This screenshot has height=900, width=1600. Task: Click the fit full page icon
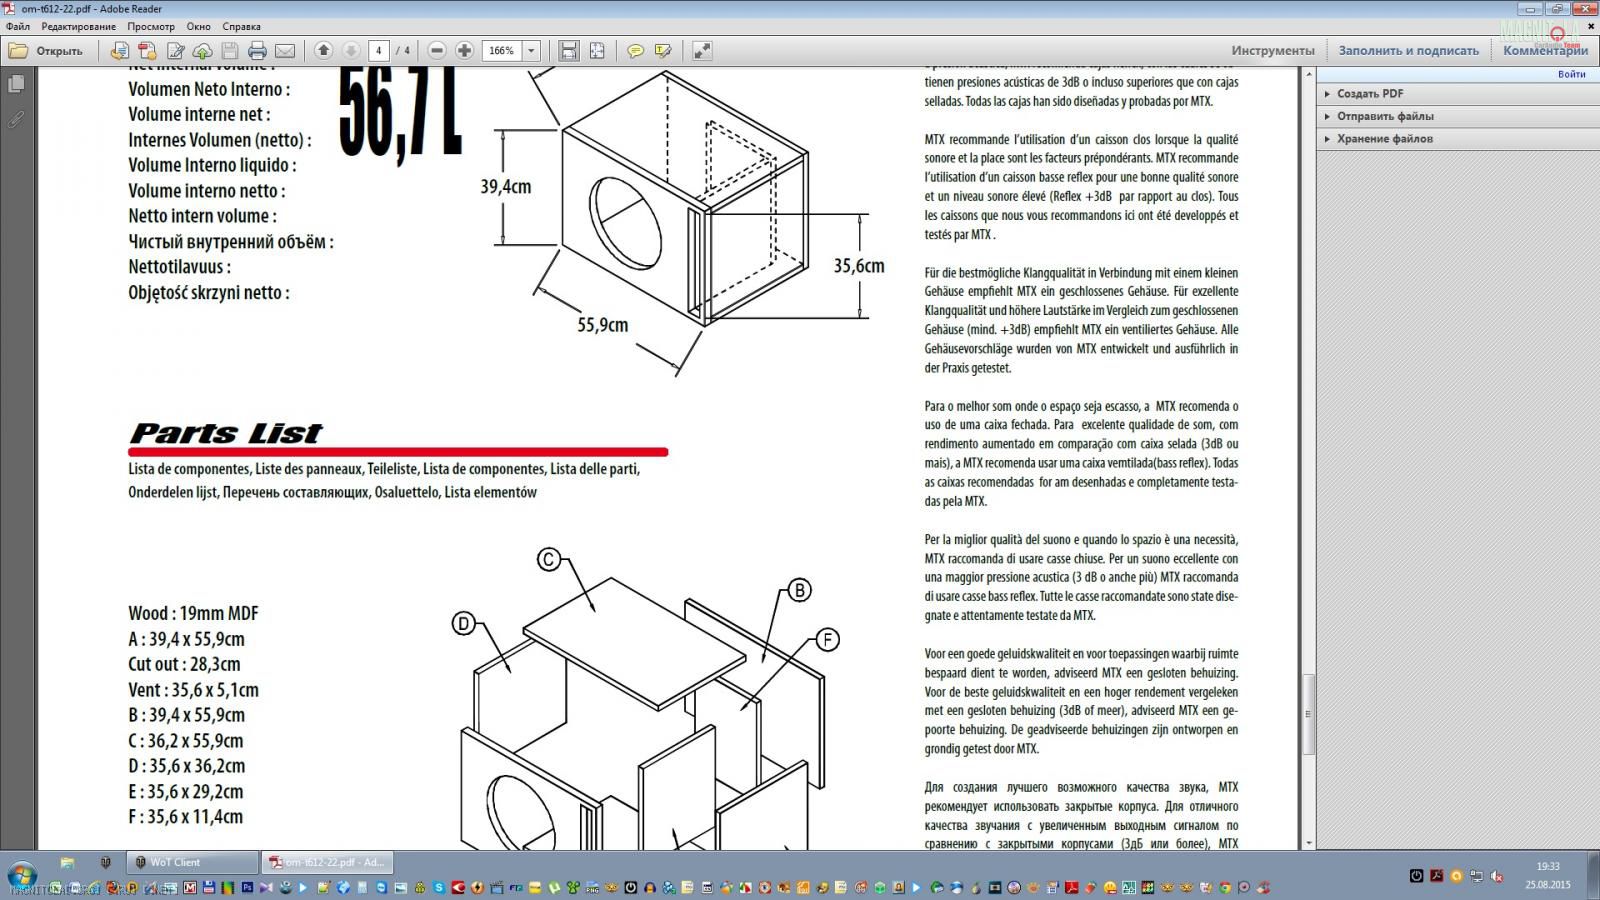coord(597,50)
